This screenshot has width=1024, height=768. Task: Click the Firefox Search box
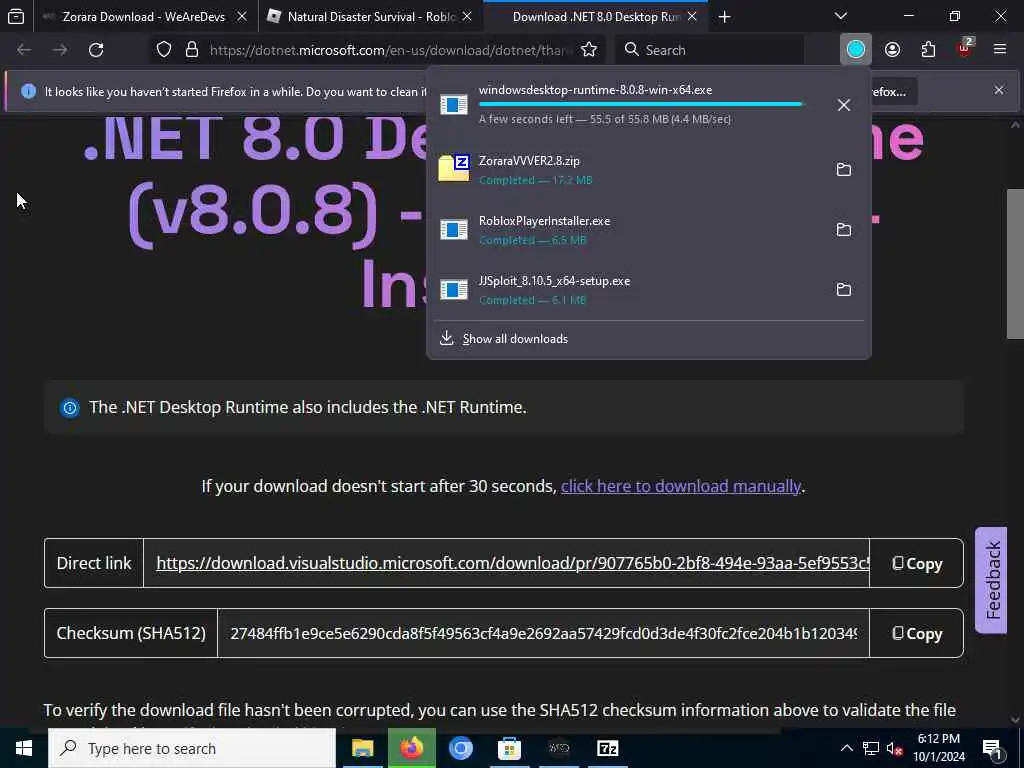tap(710, 50)
